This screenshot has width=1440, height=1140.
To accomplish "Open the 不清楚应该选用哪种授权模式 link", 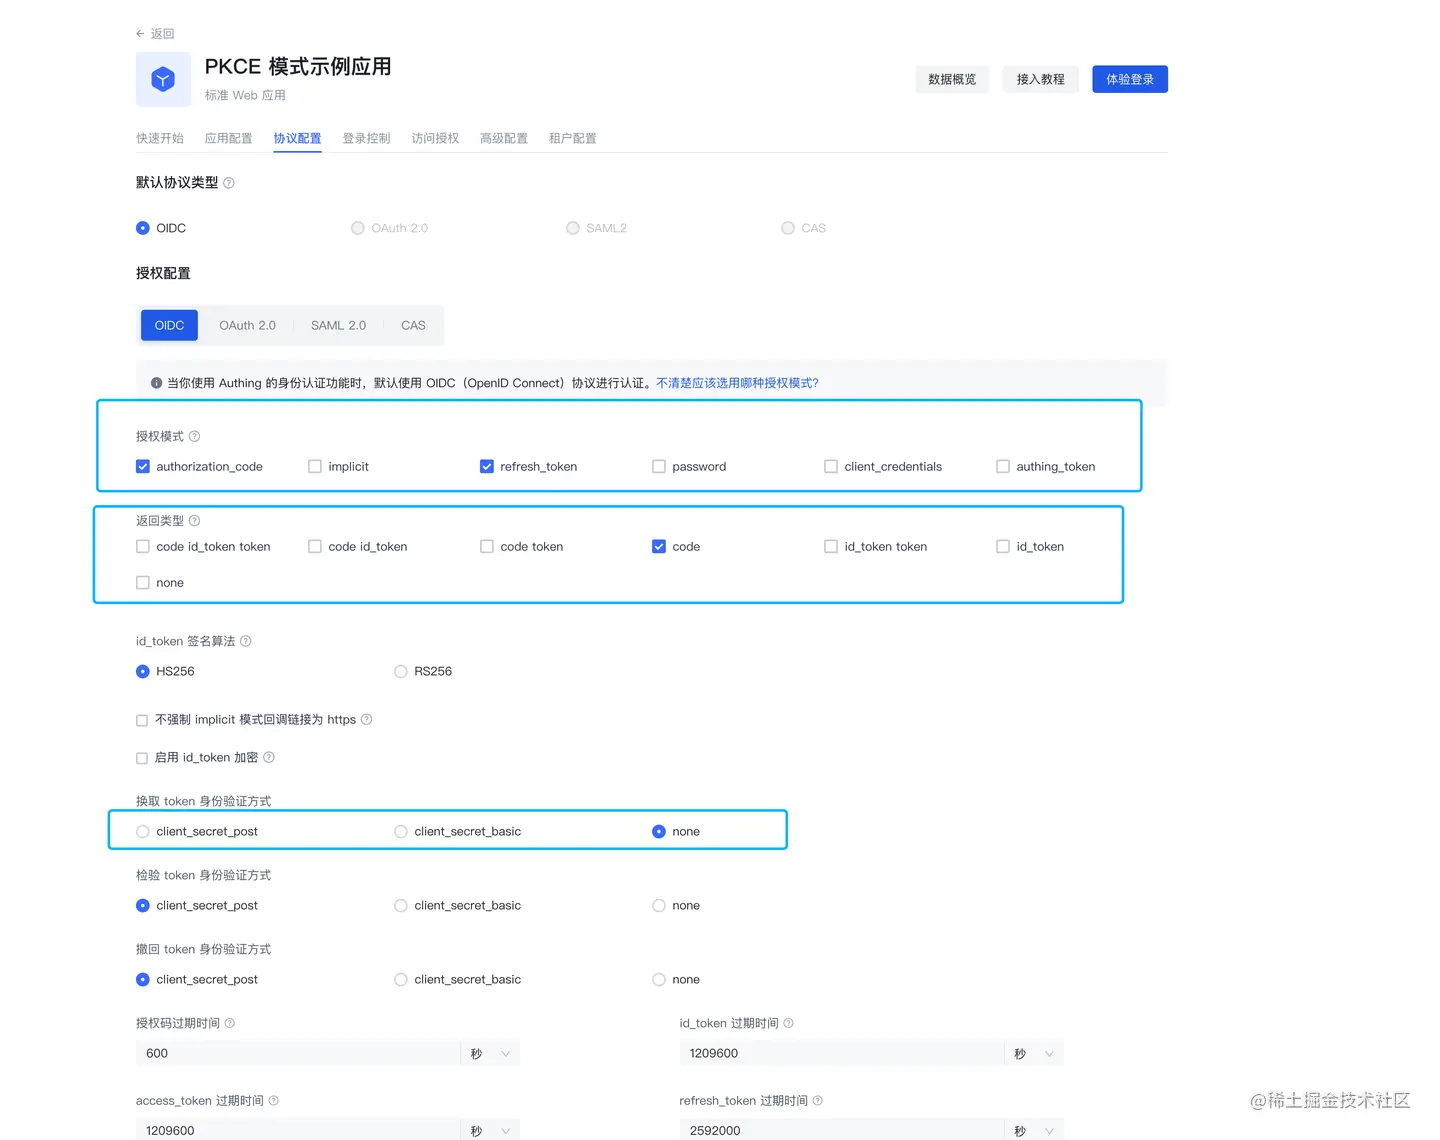I will click(738, 383).
